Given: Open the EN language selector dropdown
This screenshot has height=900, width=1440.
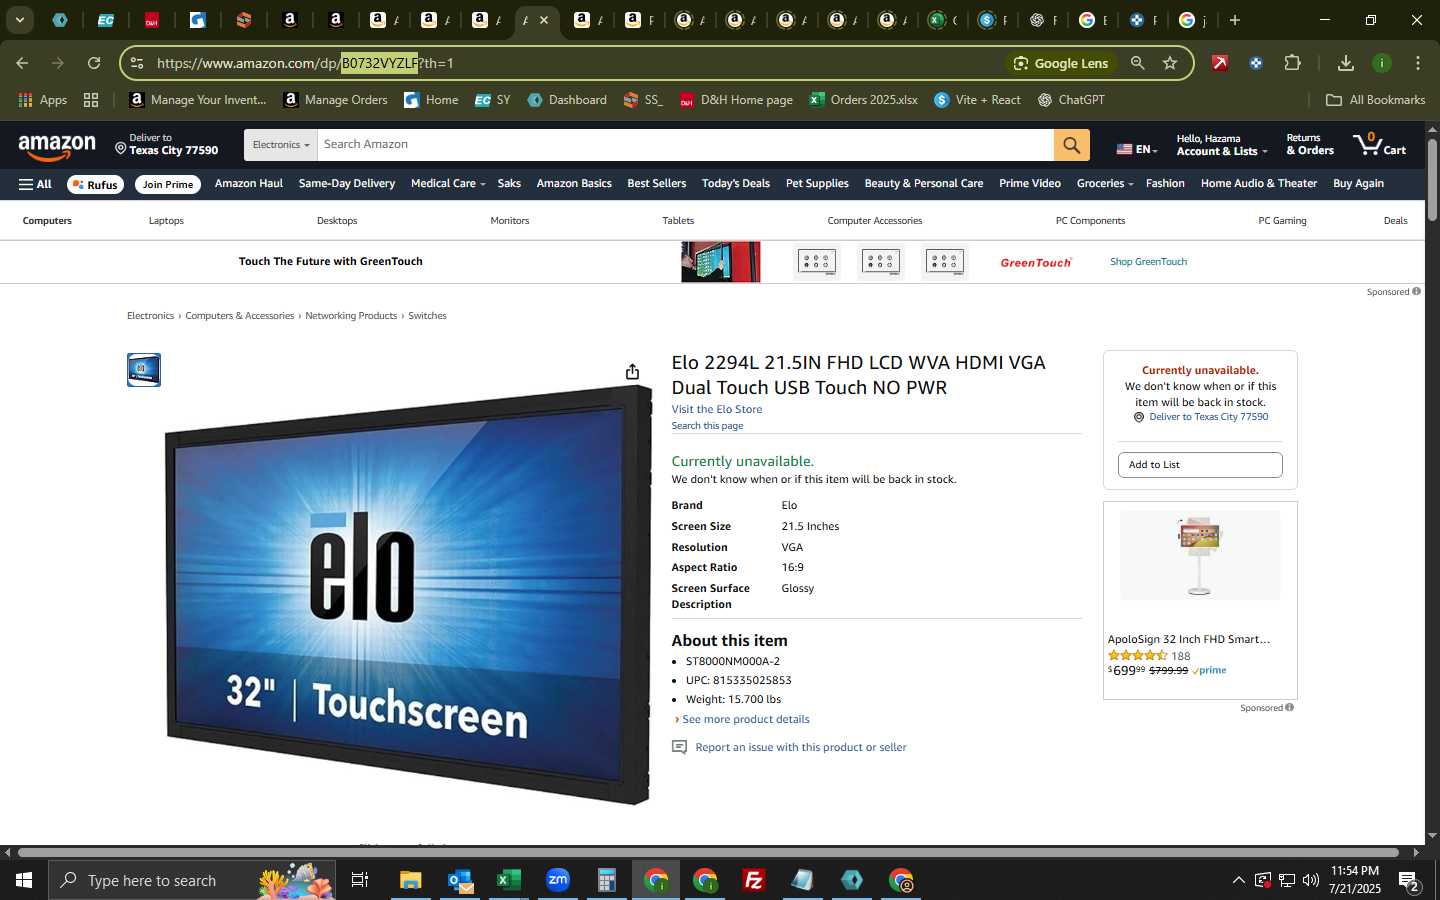Looking at the screenshot, I should click(1137, 149).
